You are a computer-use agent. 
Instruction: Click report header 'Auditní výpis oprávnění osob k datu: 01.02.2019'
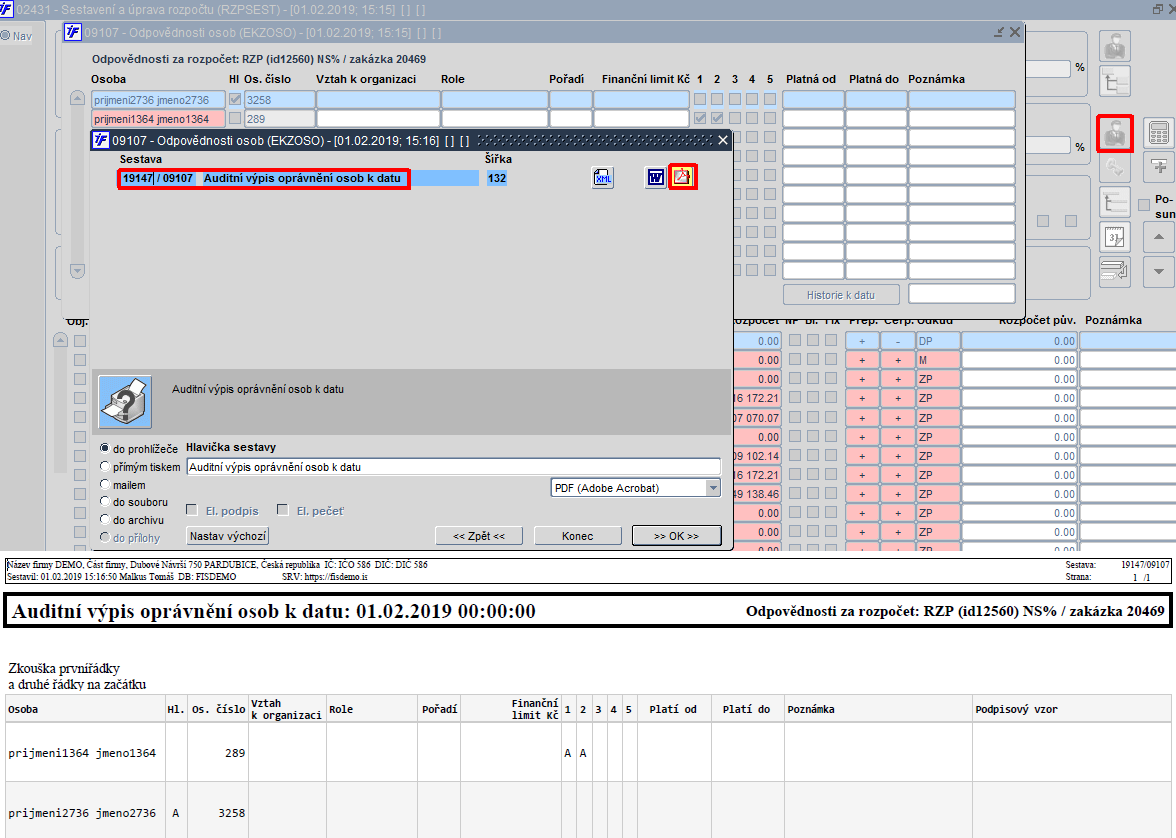pyautogui.click(x=233, y=611)
